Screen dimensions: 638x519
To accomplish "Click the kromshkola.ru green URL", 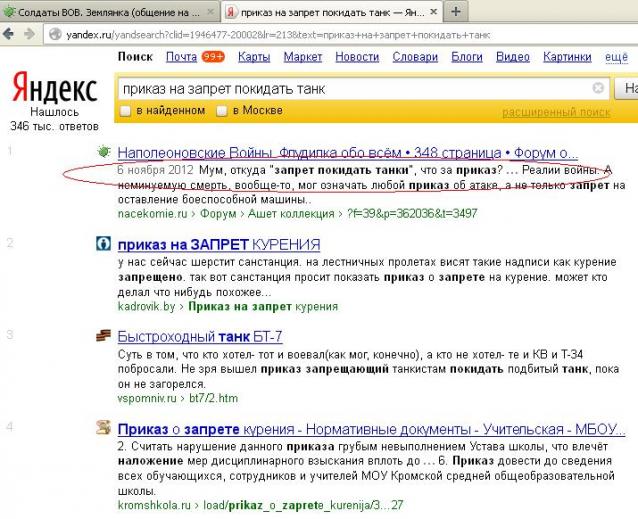I will [x=154, y=505].
